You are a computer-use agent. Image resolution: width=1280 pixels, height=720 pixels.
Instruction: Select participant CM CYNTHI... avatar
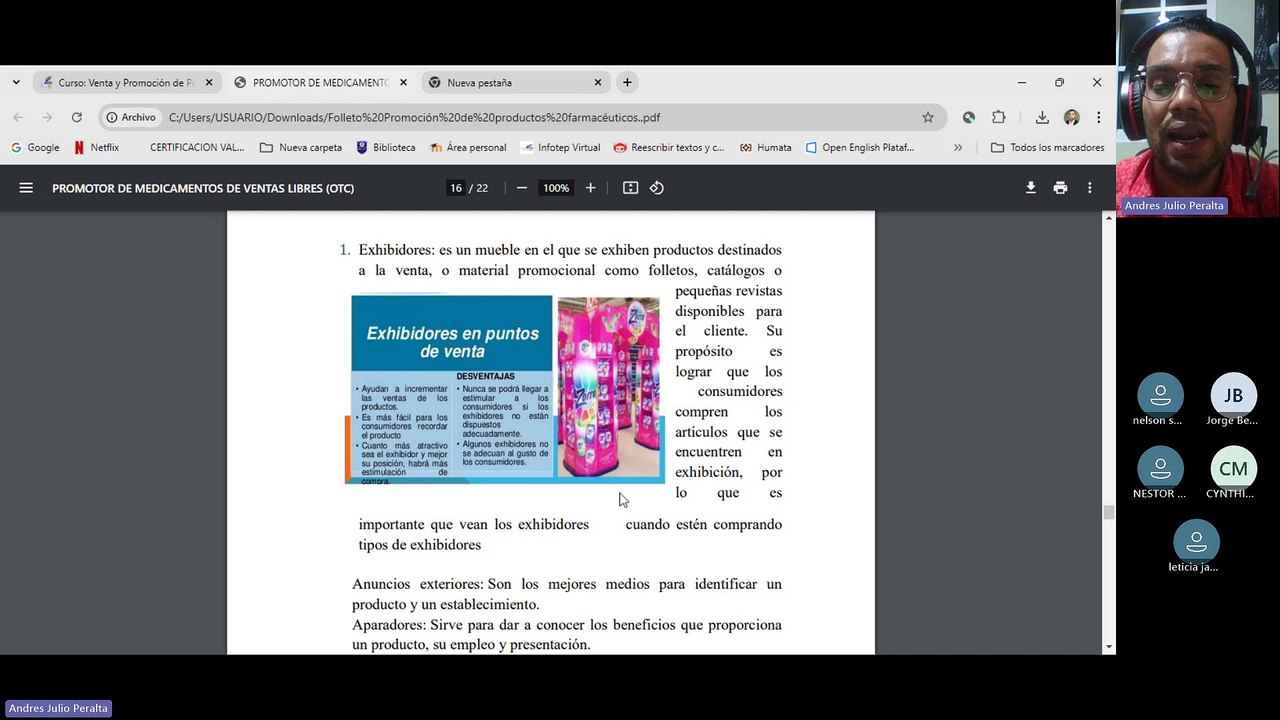coord(1233,468)
